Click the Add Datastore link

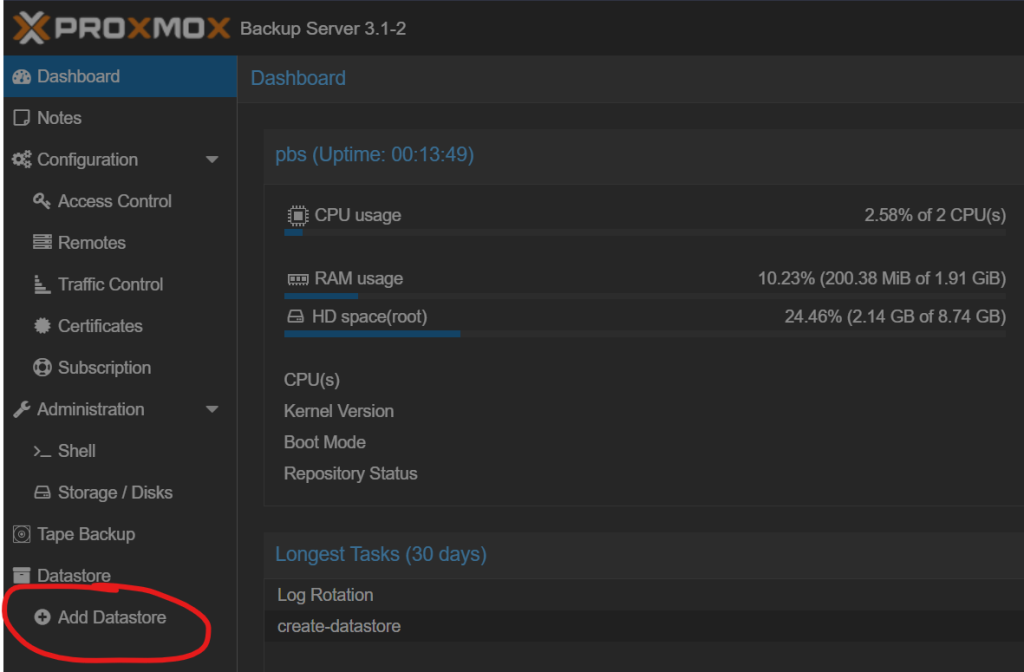tap(112, 617)
